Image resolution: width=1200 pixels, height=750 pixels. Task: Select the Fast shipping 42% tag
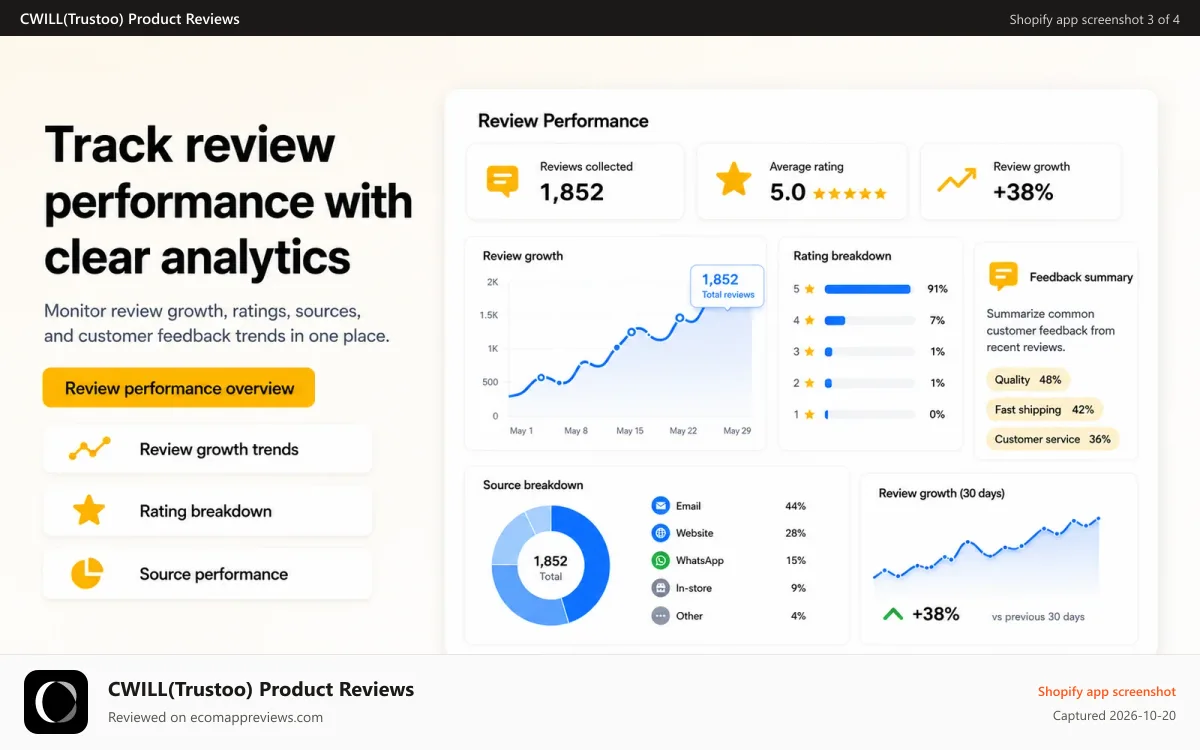pyautogui.click(x=1044, y=409)
